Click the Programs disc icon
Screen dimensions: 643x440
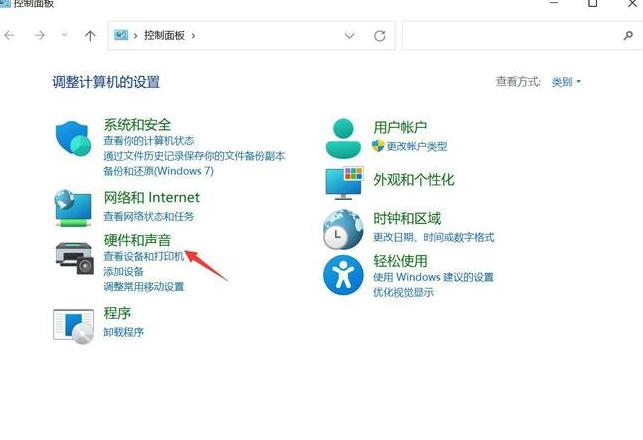click(74, 326)
